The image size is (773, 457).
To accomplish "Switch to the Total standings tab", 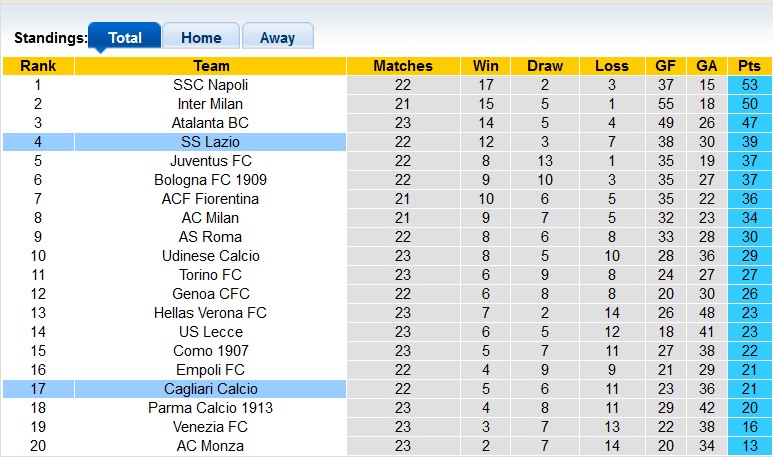I will (x=125, y=38).
